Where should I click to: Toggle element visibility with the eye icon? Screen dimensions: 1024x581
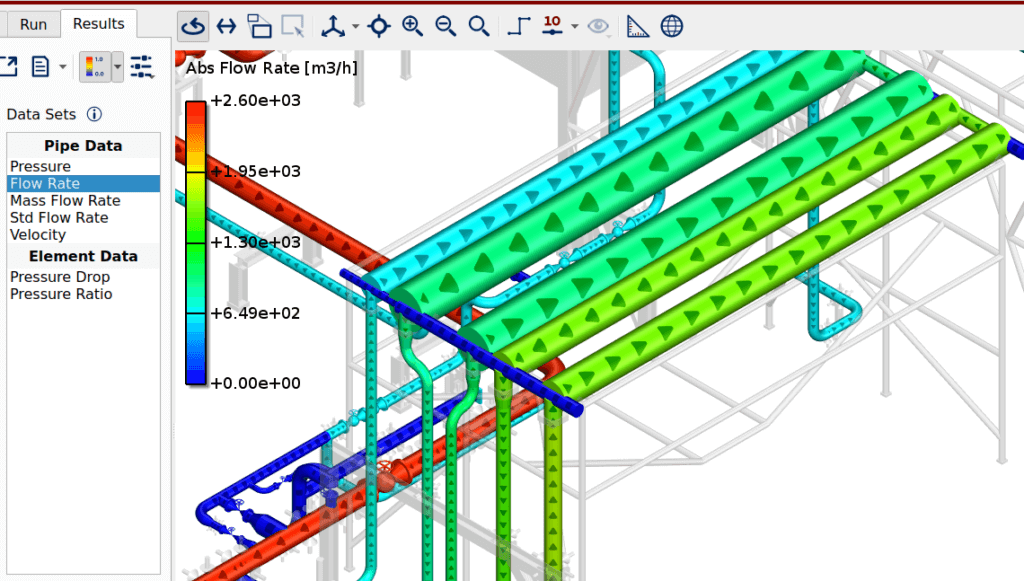tap(597, 26)
